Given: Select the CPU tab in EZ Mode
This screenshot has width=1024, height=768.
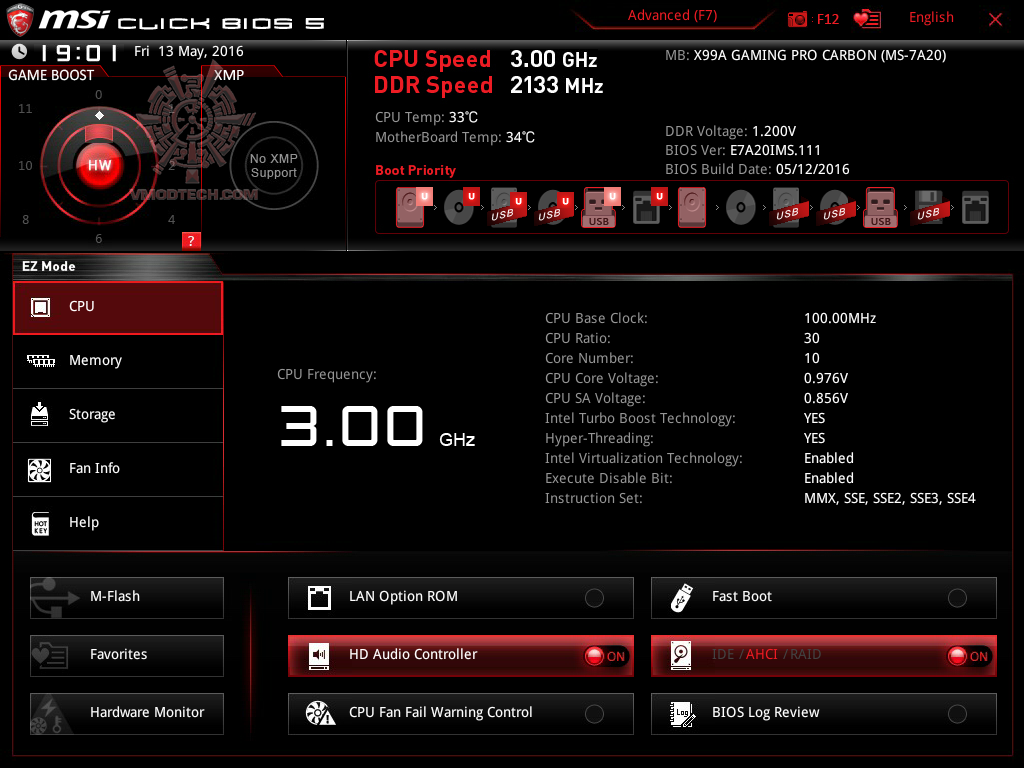Looking at the screenshot, I should (x=118, y=308).
